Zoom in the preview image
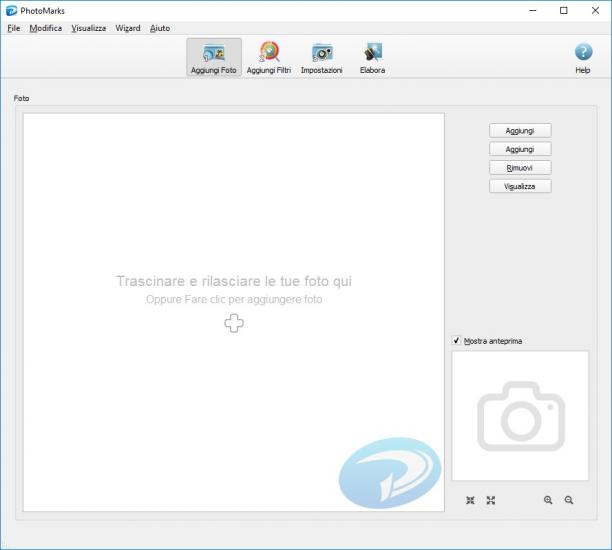 548,500
